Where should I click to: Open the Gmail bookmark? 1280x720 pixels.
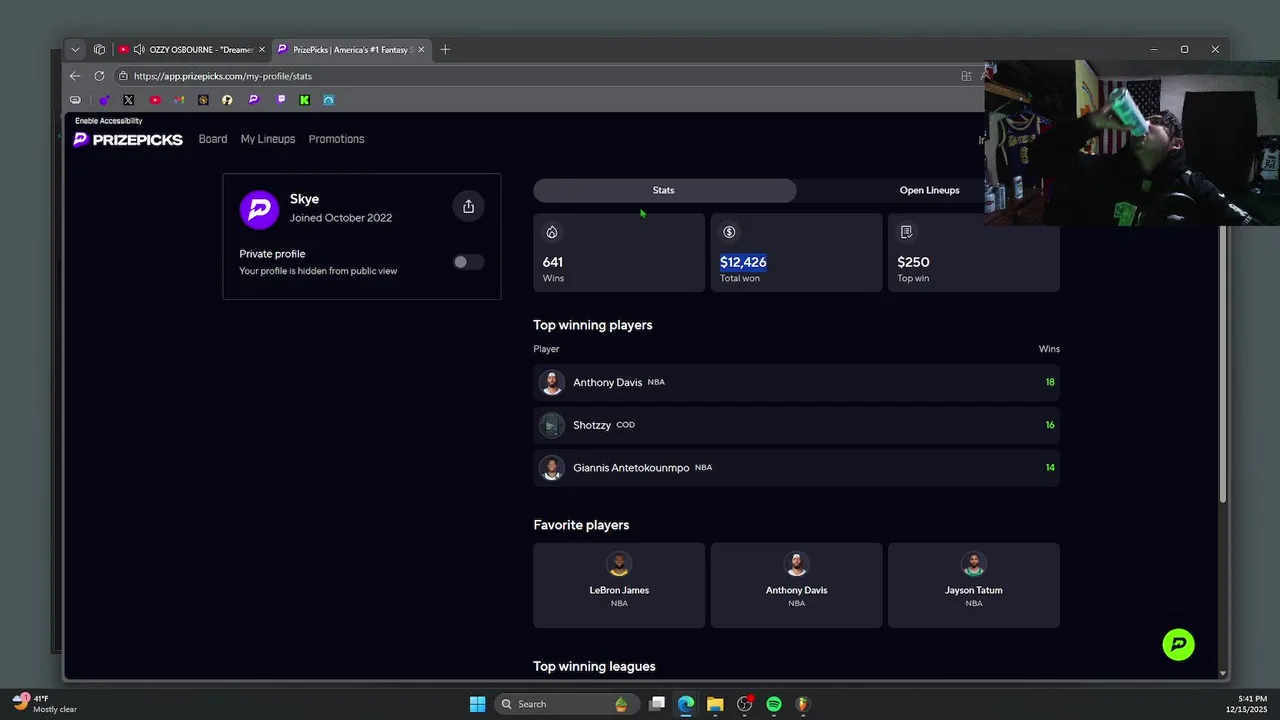point(179,100)
